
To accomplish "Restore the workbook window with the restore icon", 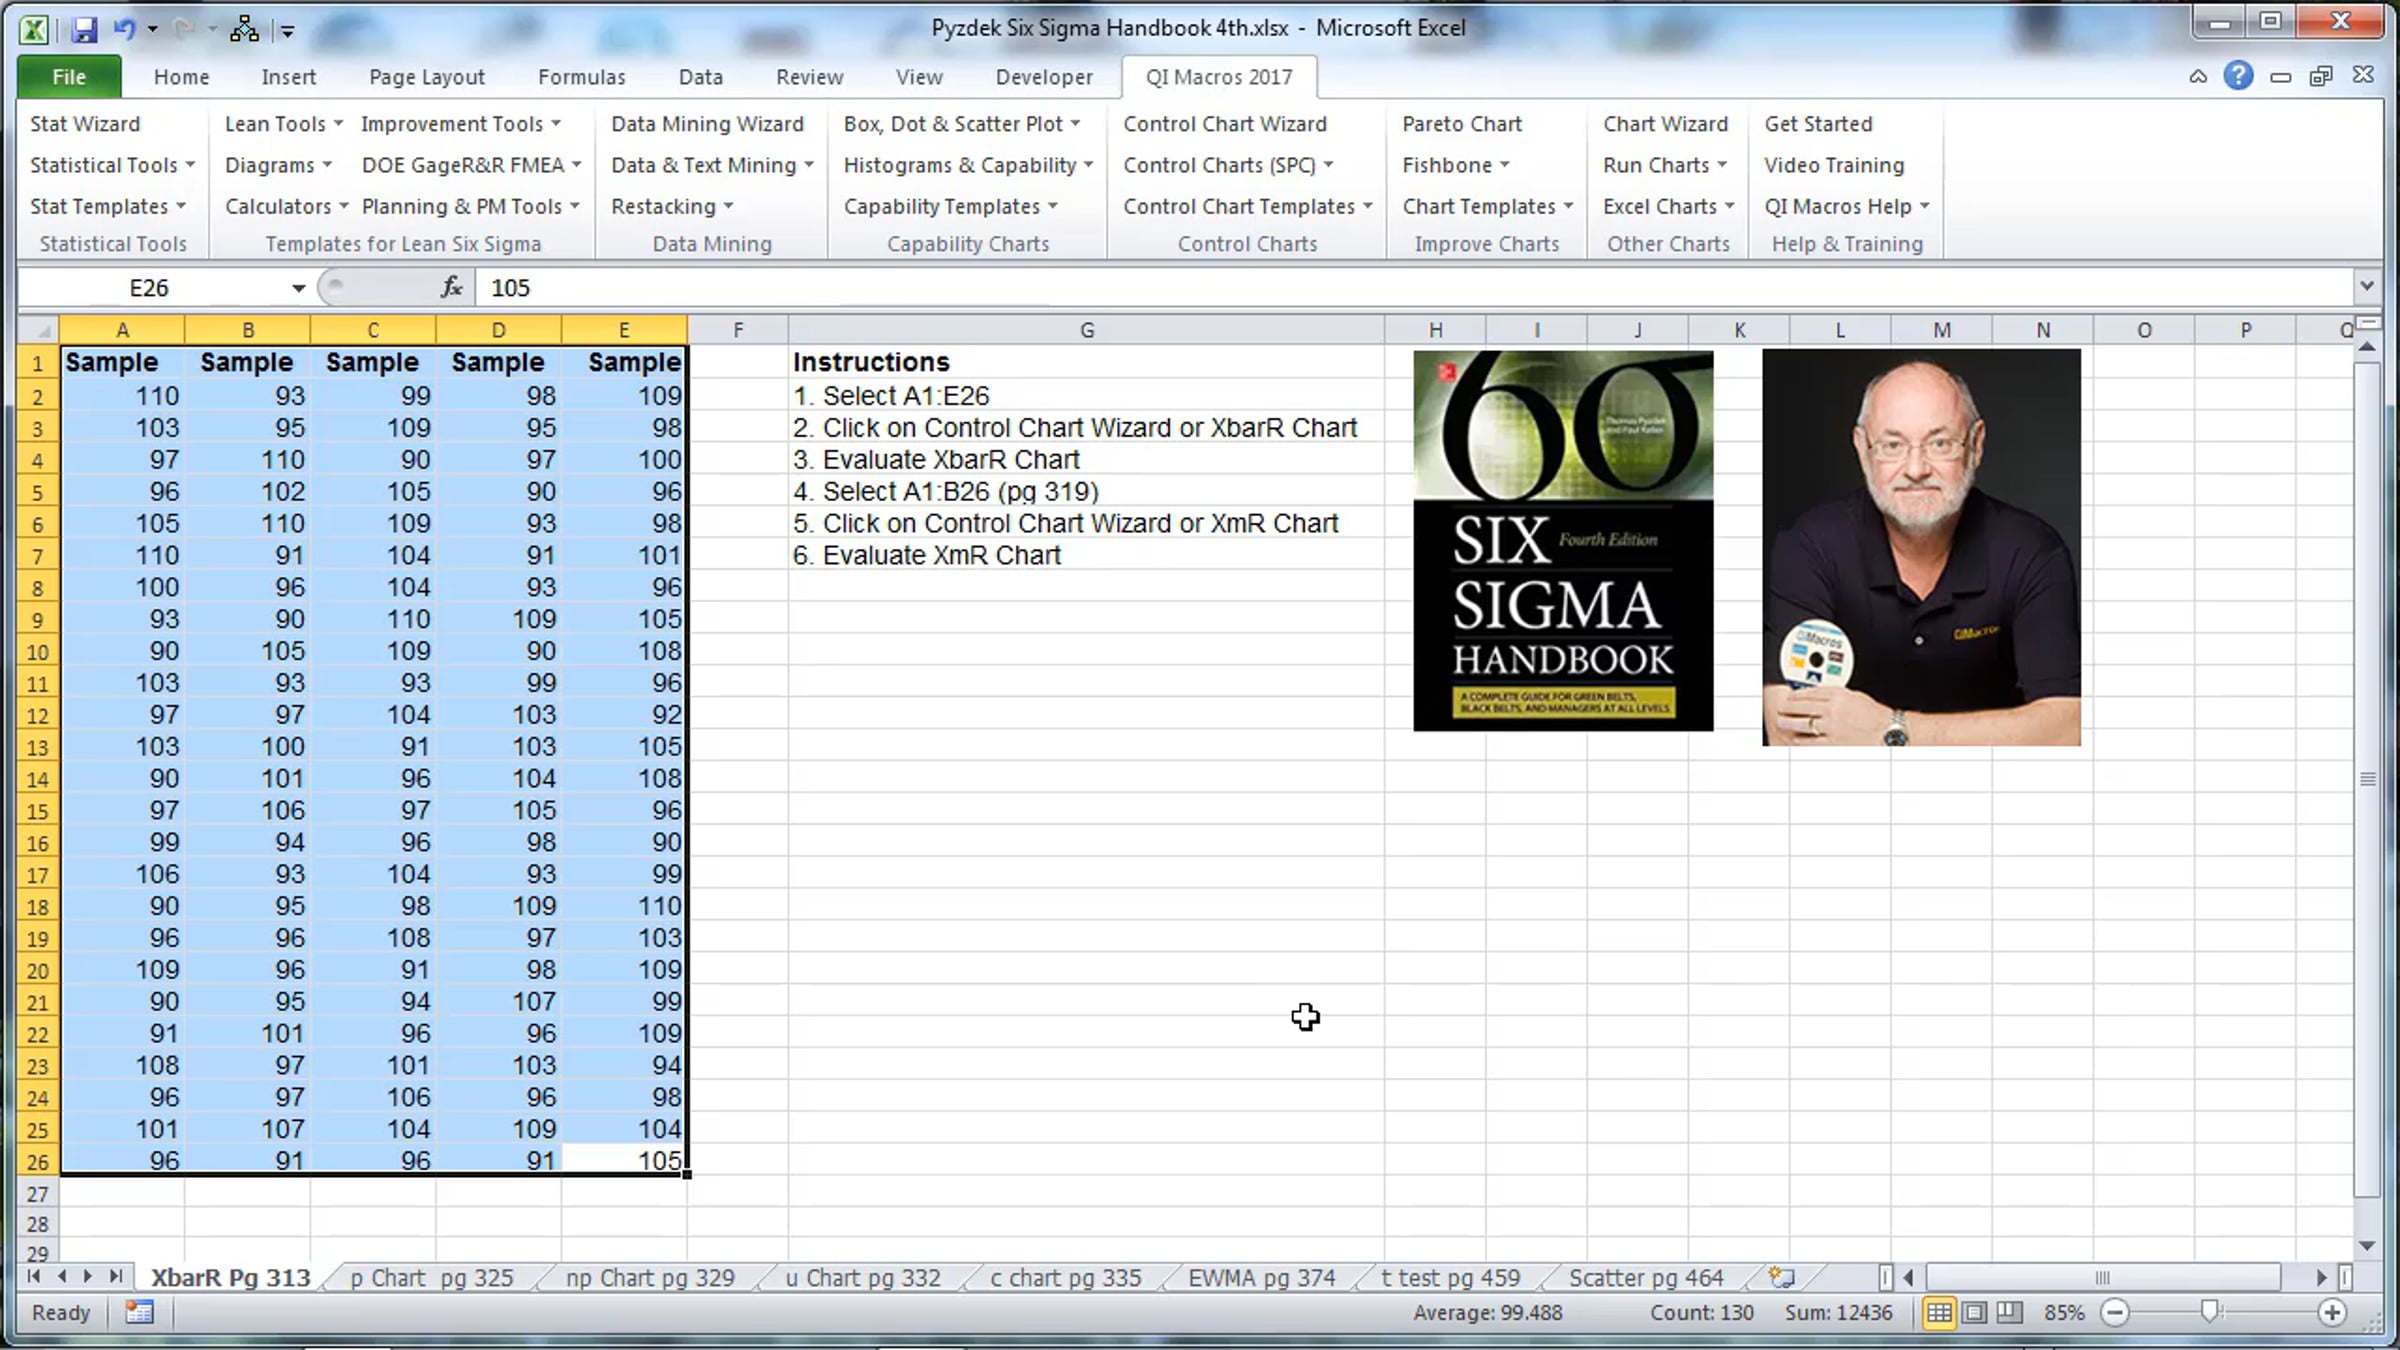I will point(2321,76).
